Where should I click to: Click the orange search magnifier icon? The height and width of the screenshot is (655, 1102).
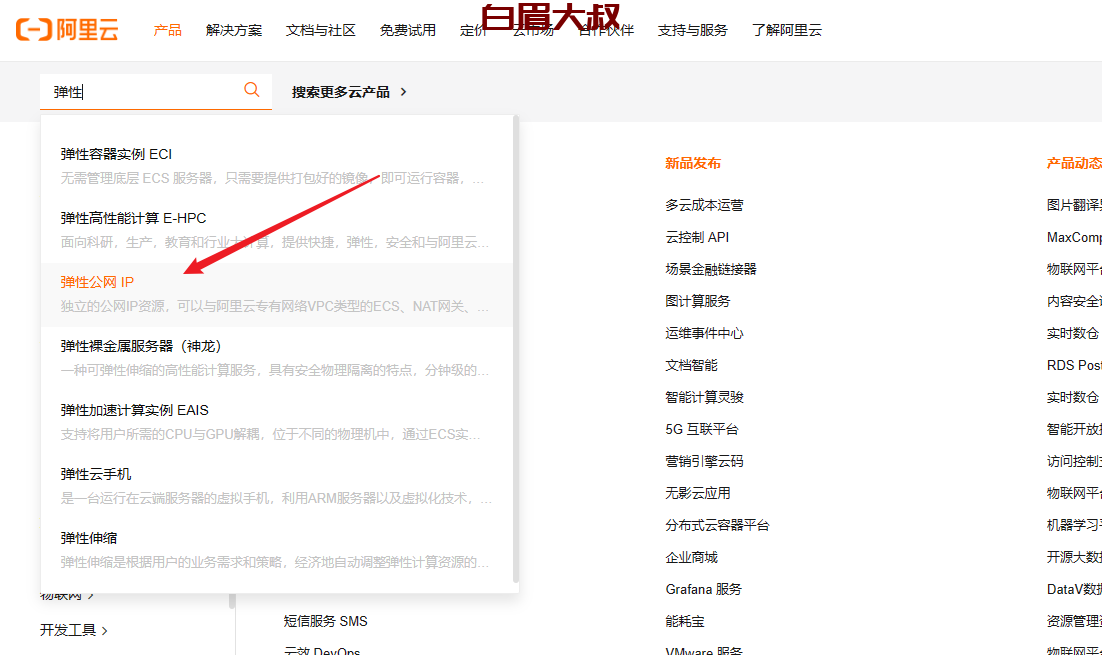(252, 90)
